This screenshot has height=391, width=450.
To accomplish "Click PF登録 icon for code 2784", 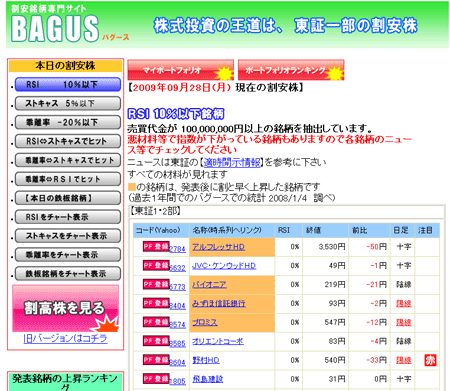I will click(x=156, y=246).
